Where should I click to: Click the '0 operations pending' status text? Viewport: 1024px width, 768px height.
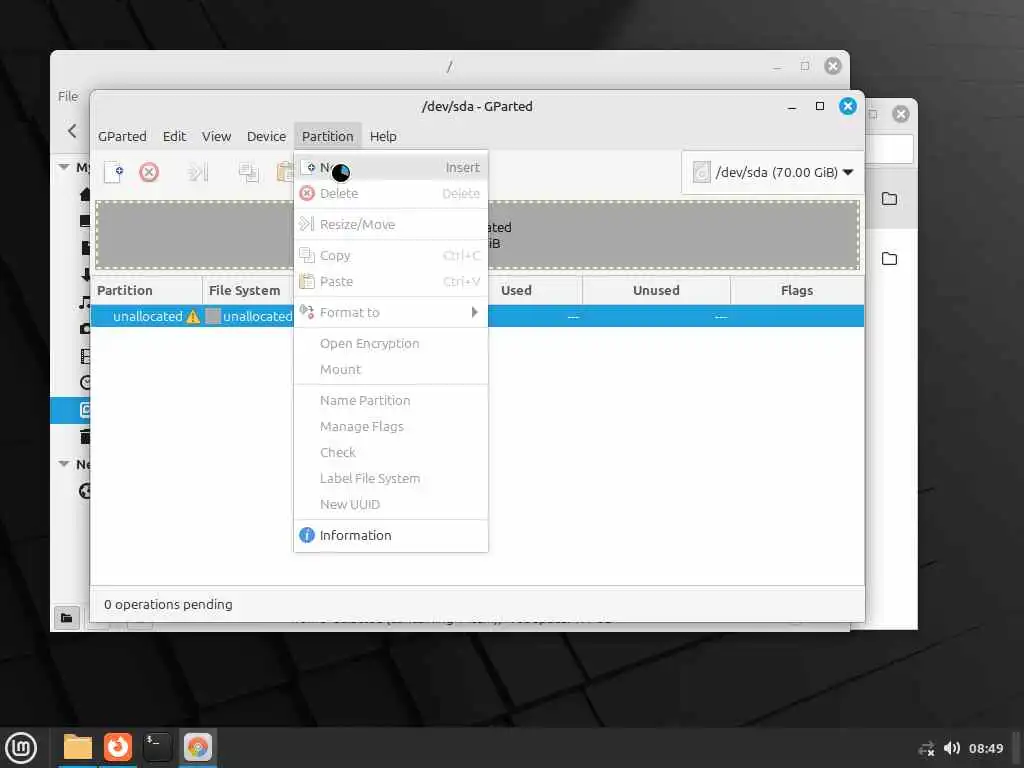click(x=168, y=605)
